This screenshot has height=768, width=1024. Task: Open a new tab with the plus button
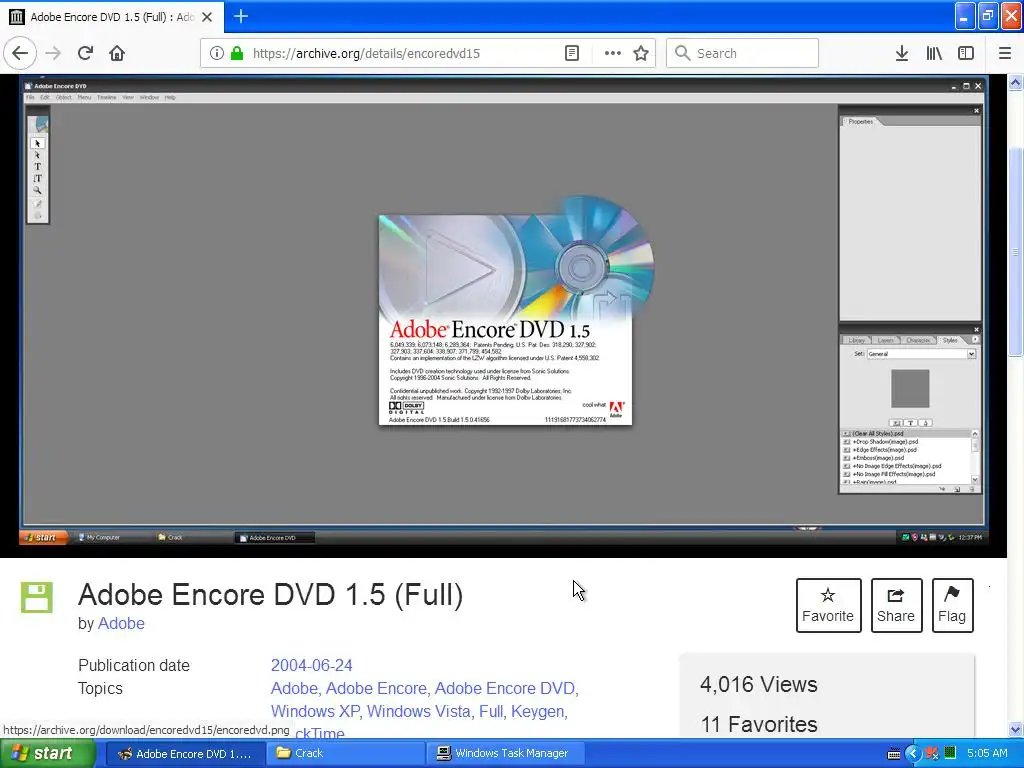pyautogui.click(x=241, y=16)
